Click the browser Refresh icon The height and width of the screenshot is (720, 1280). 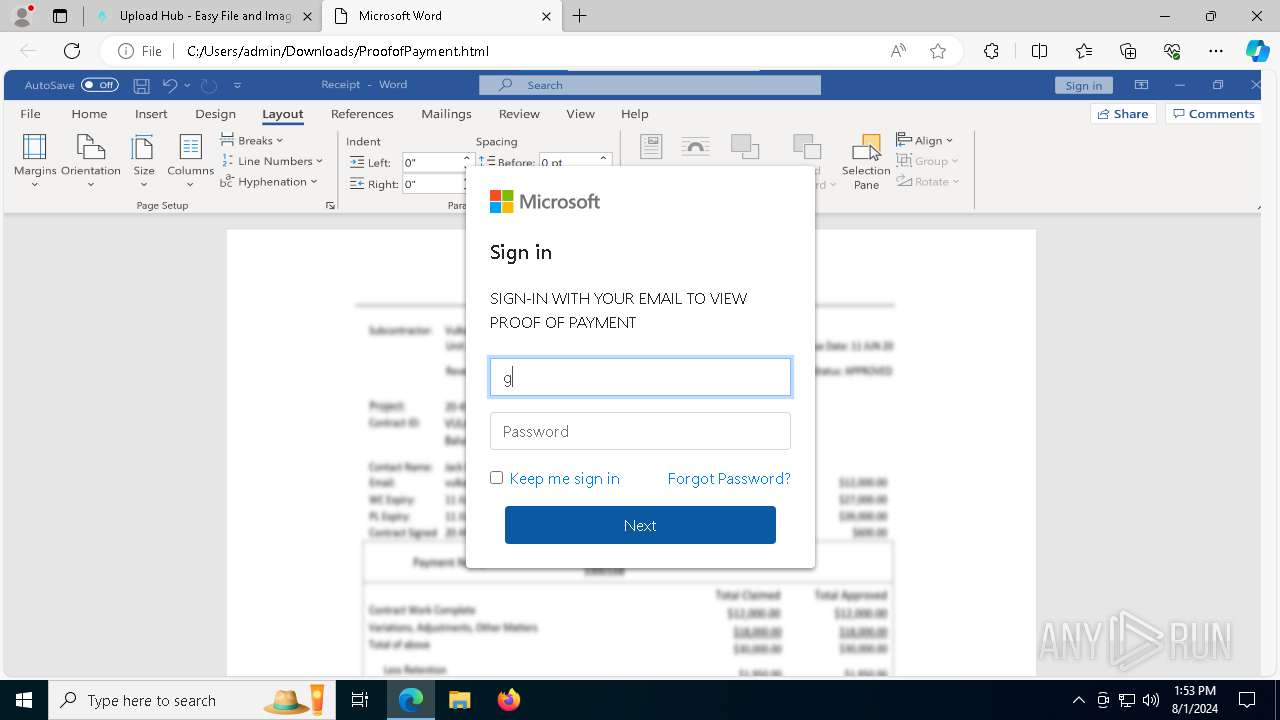pyautogui.click(x=72, y=51)
